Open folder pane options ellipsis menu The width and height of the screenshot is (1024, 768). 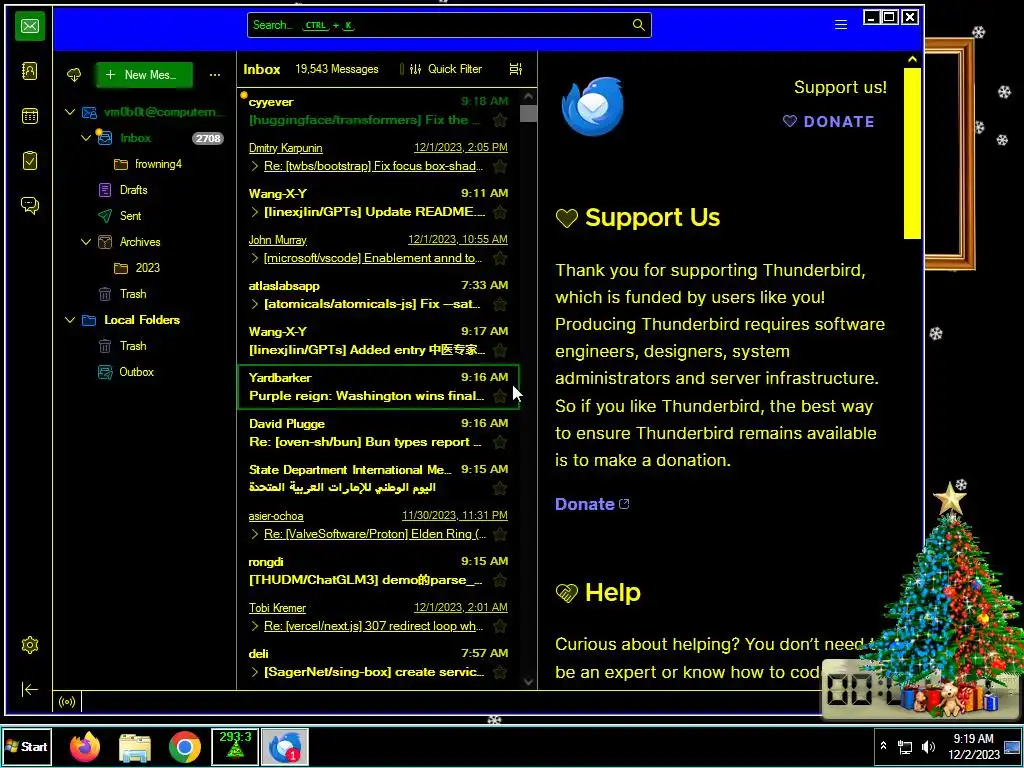(x=215, y=75)
